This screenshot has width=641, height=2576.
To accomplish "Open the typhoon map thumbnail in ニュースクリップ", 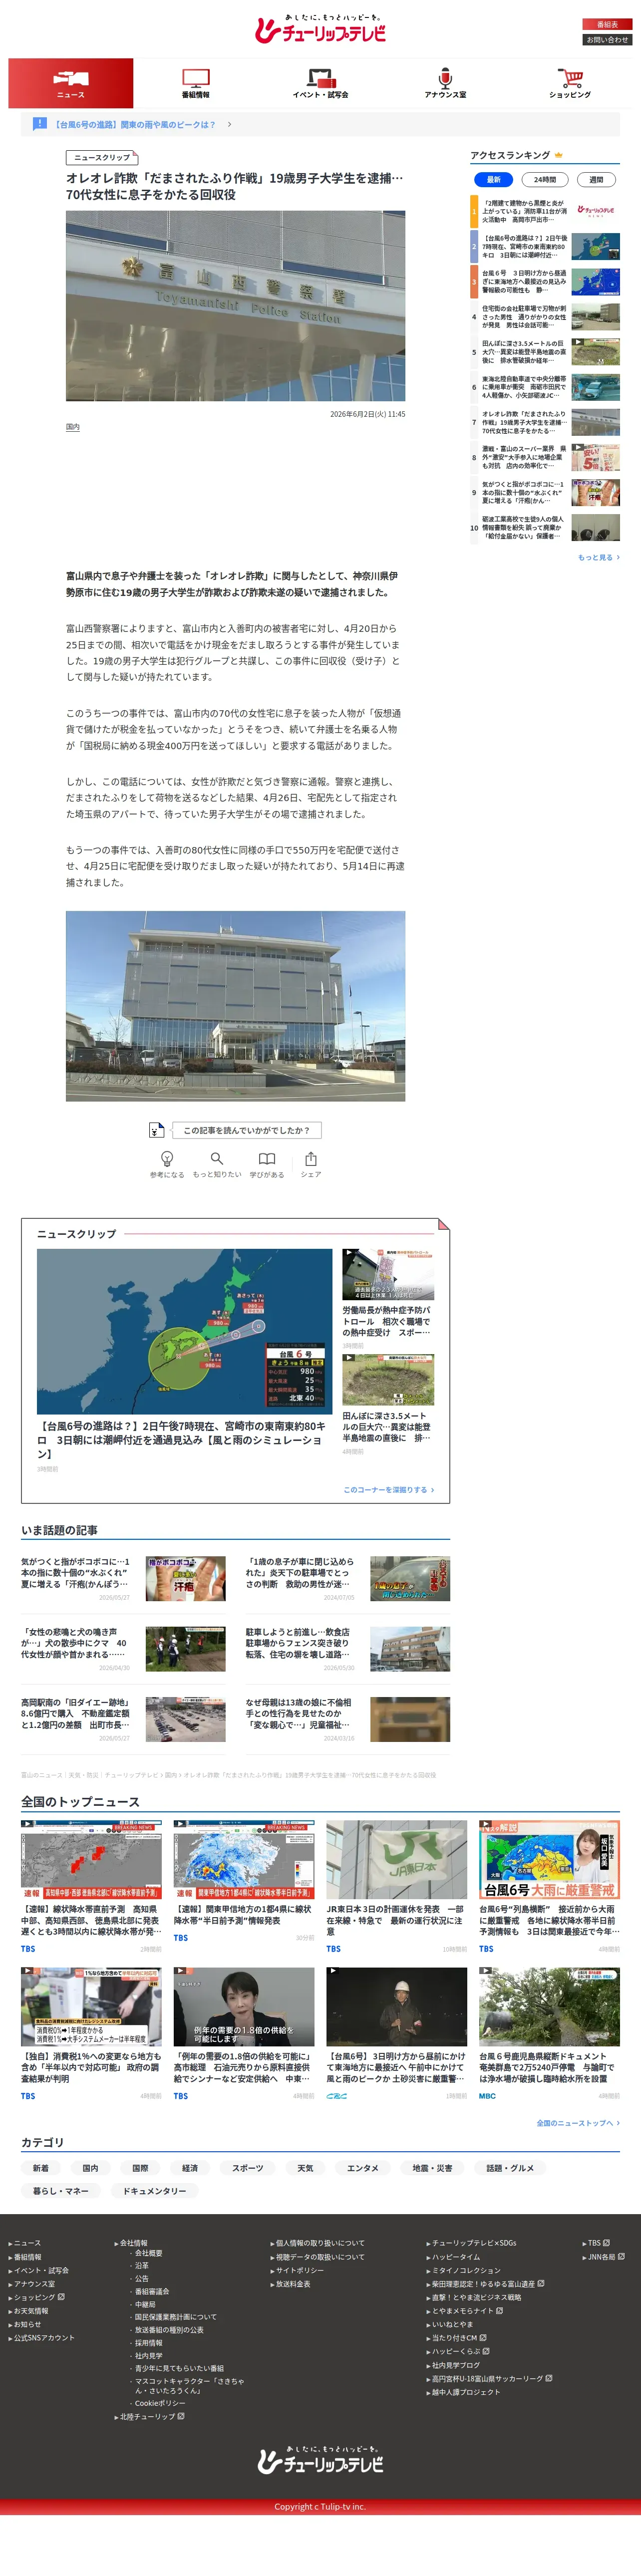I will pyautogui.click(x=185, y=1331).
